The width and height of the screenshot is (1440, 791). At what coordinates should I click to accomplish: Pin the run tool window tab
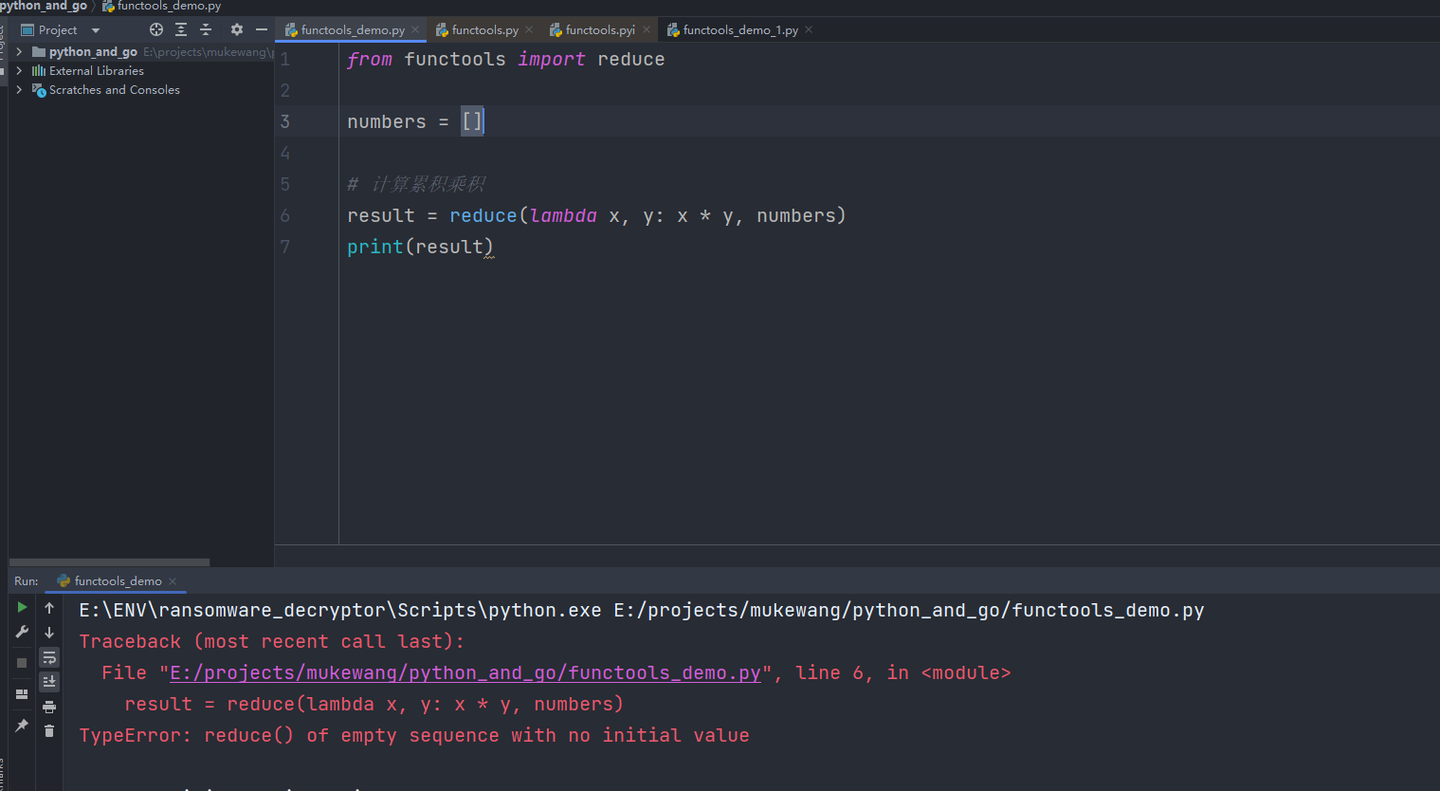(x=21, y=724)
